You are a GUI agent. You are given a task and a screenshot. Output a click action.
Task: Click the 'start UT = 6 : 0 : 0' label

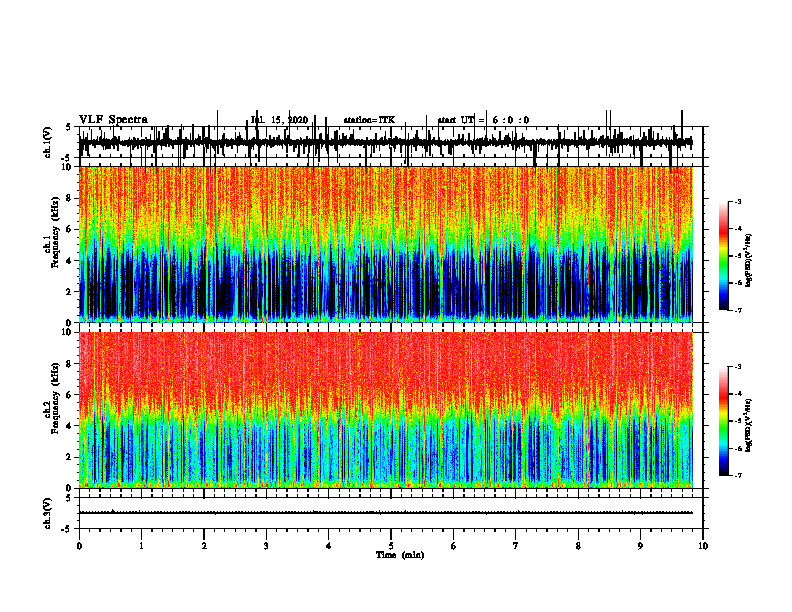[483, 120]
